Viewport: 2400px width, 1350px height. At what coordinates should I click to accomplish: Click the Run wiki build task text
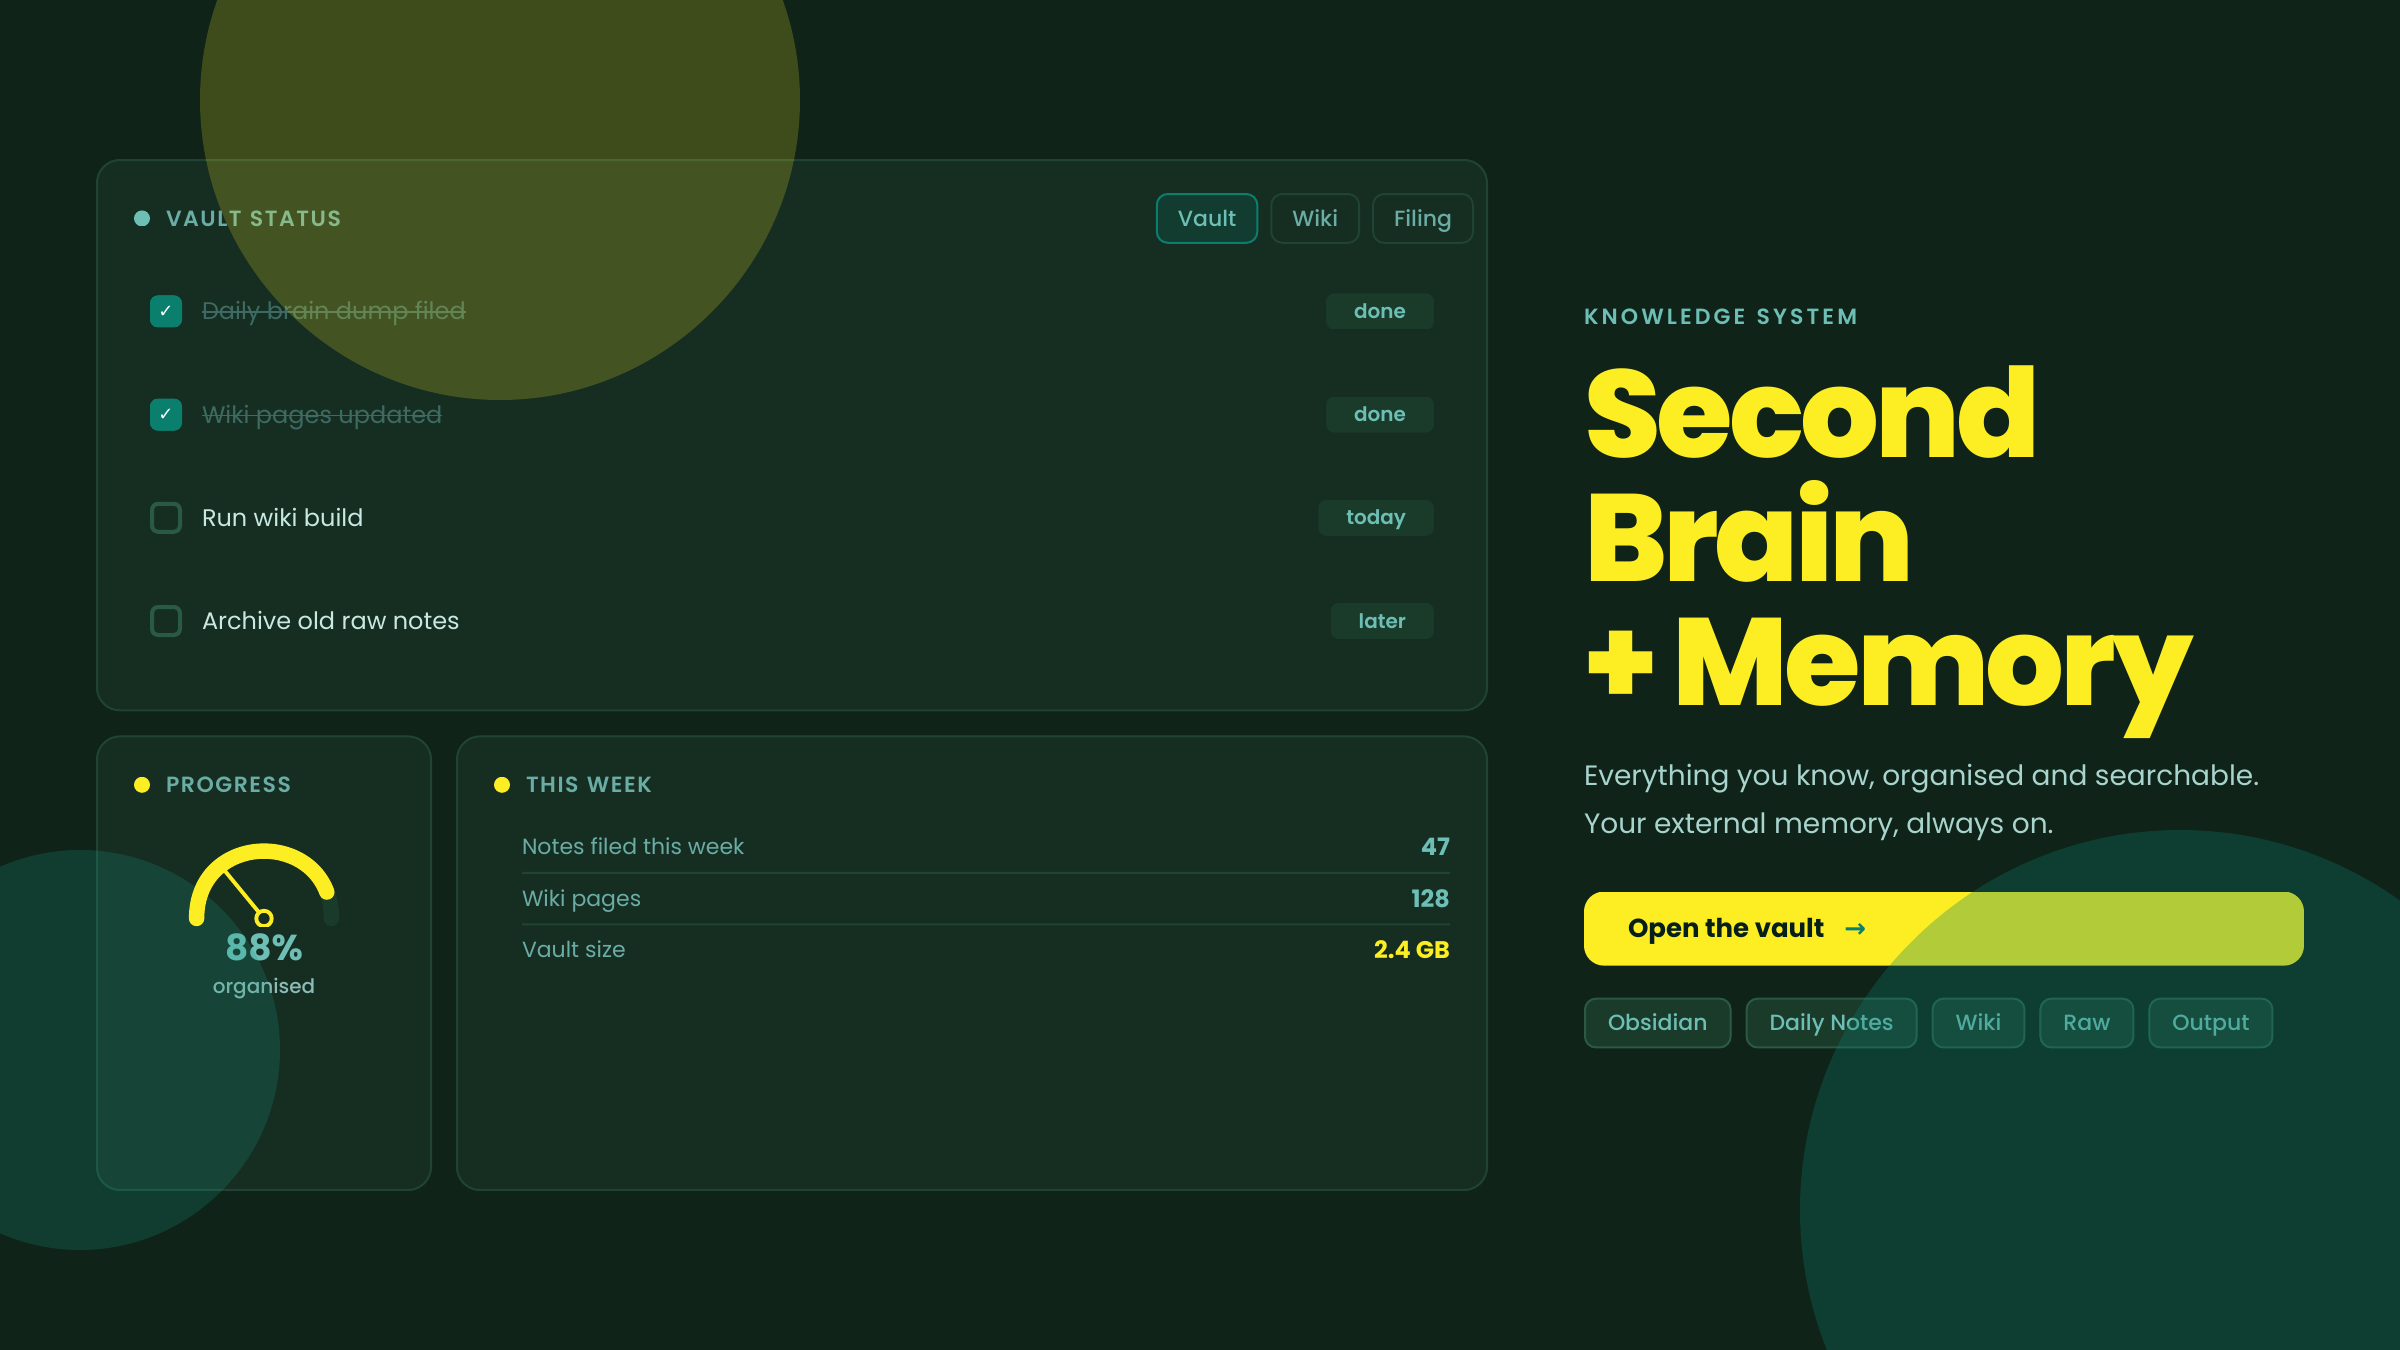(282, 518)
